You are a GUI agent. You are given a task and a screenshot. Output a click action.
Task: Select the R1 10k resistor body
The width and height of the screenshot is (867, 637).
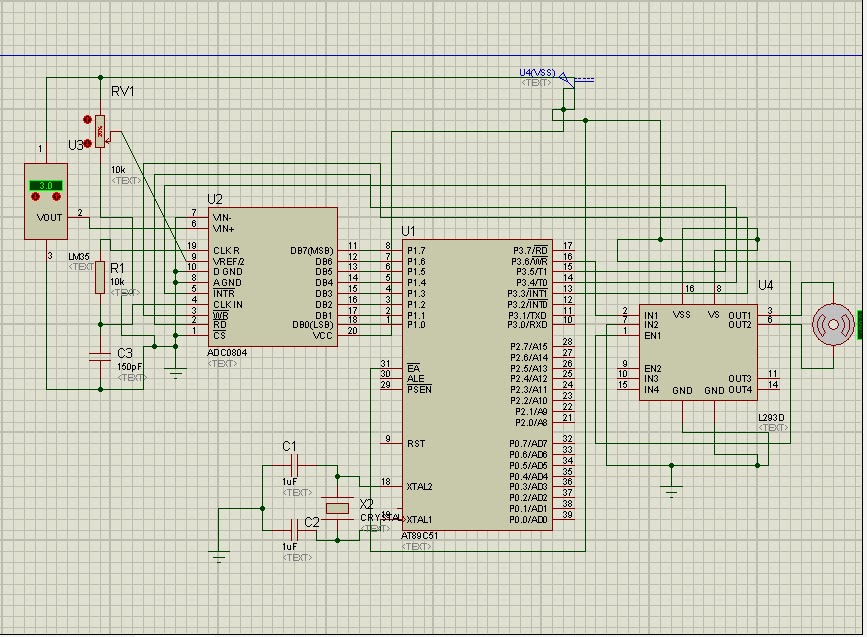pos(100,278)
